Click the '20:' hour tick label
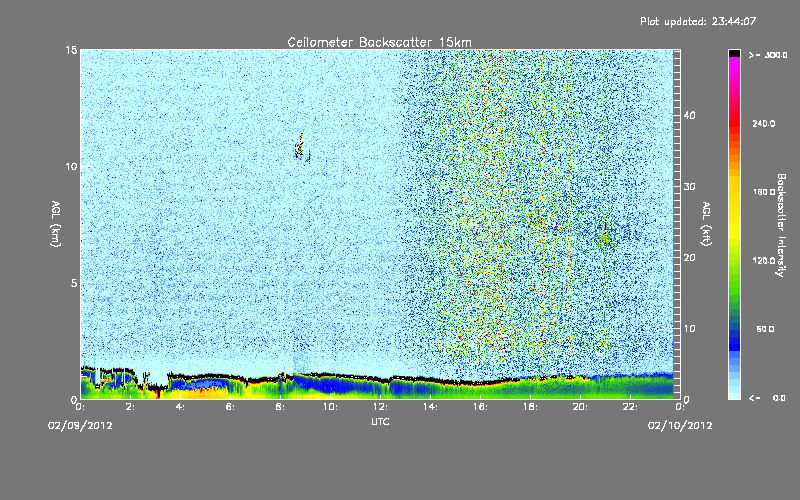 pos(580,407)
